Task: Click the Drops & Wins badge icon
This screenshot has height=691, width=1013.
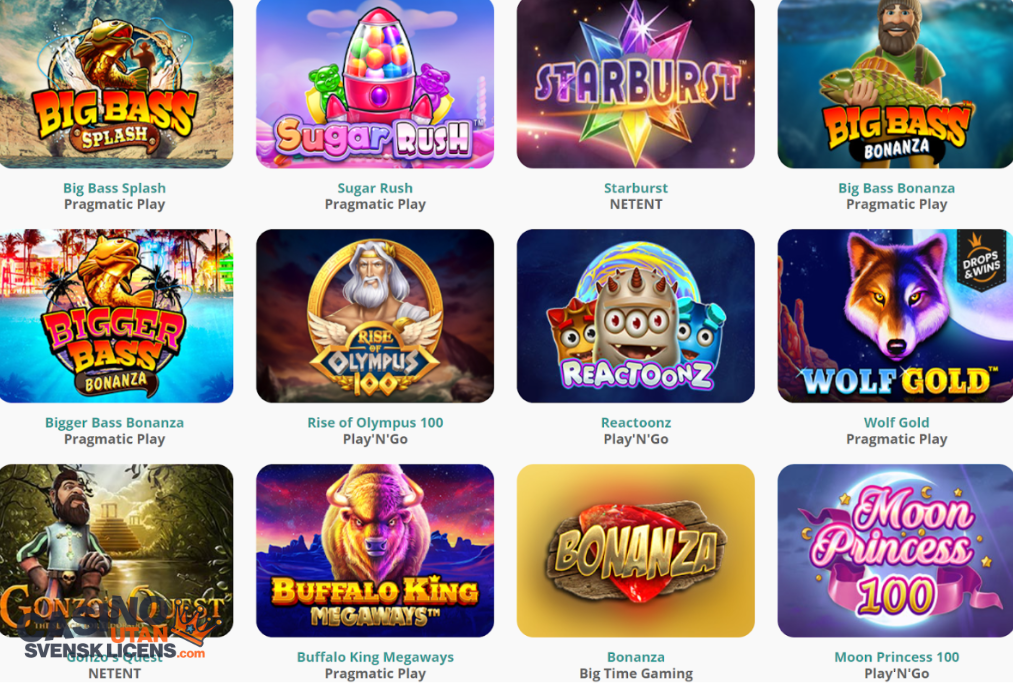Action: (981, 260)
